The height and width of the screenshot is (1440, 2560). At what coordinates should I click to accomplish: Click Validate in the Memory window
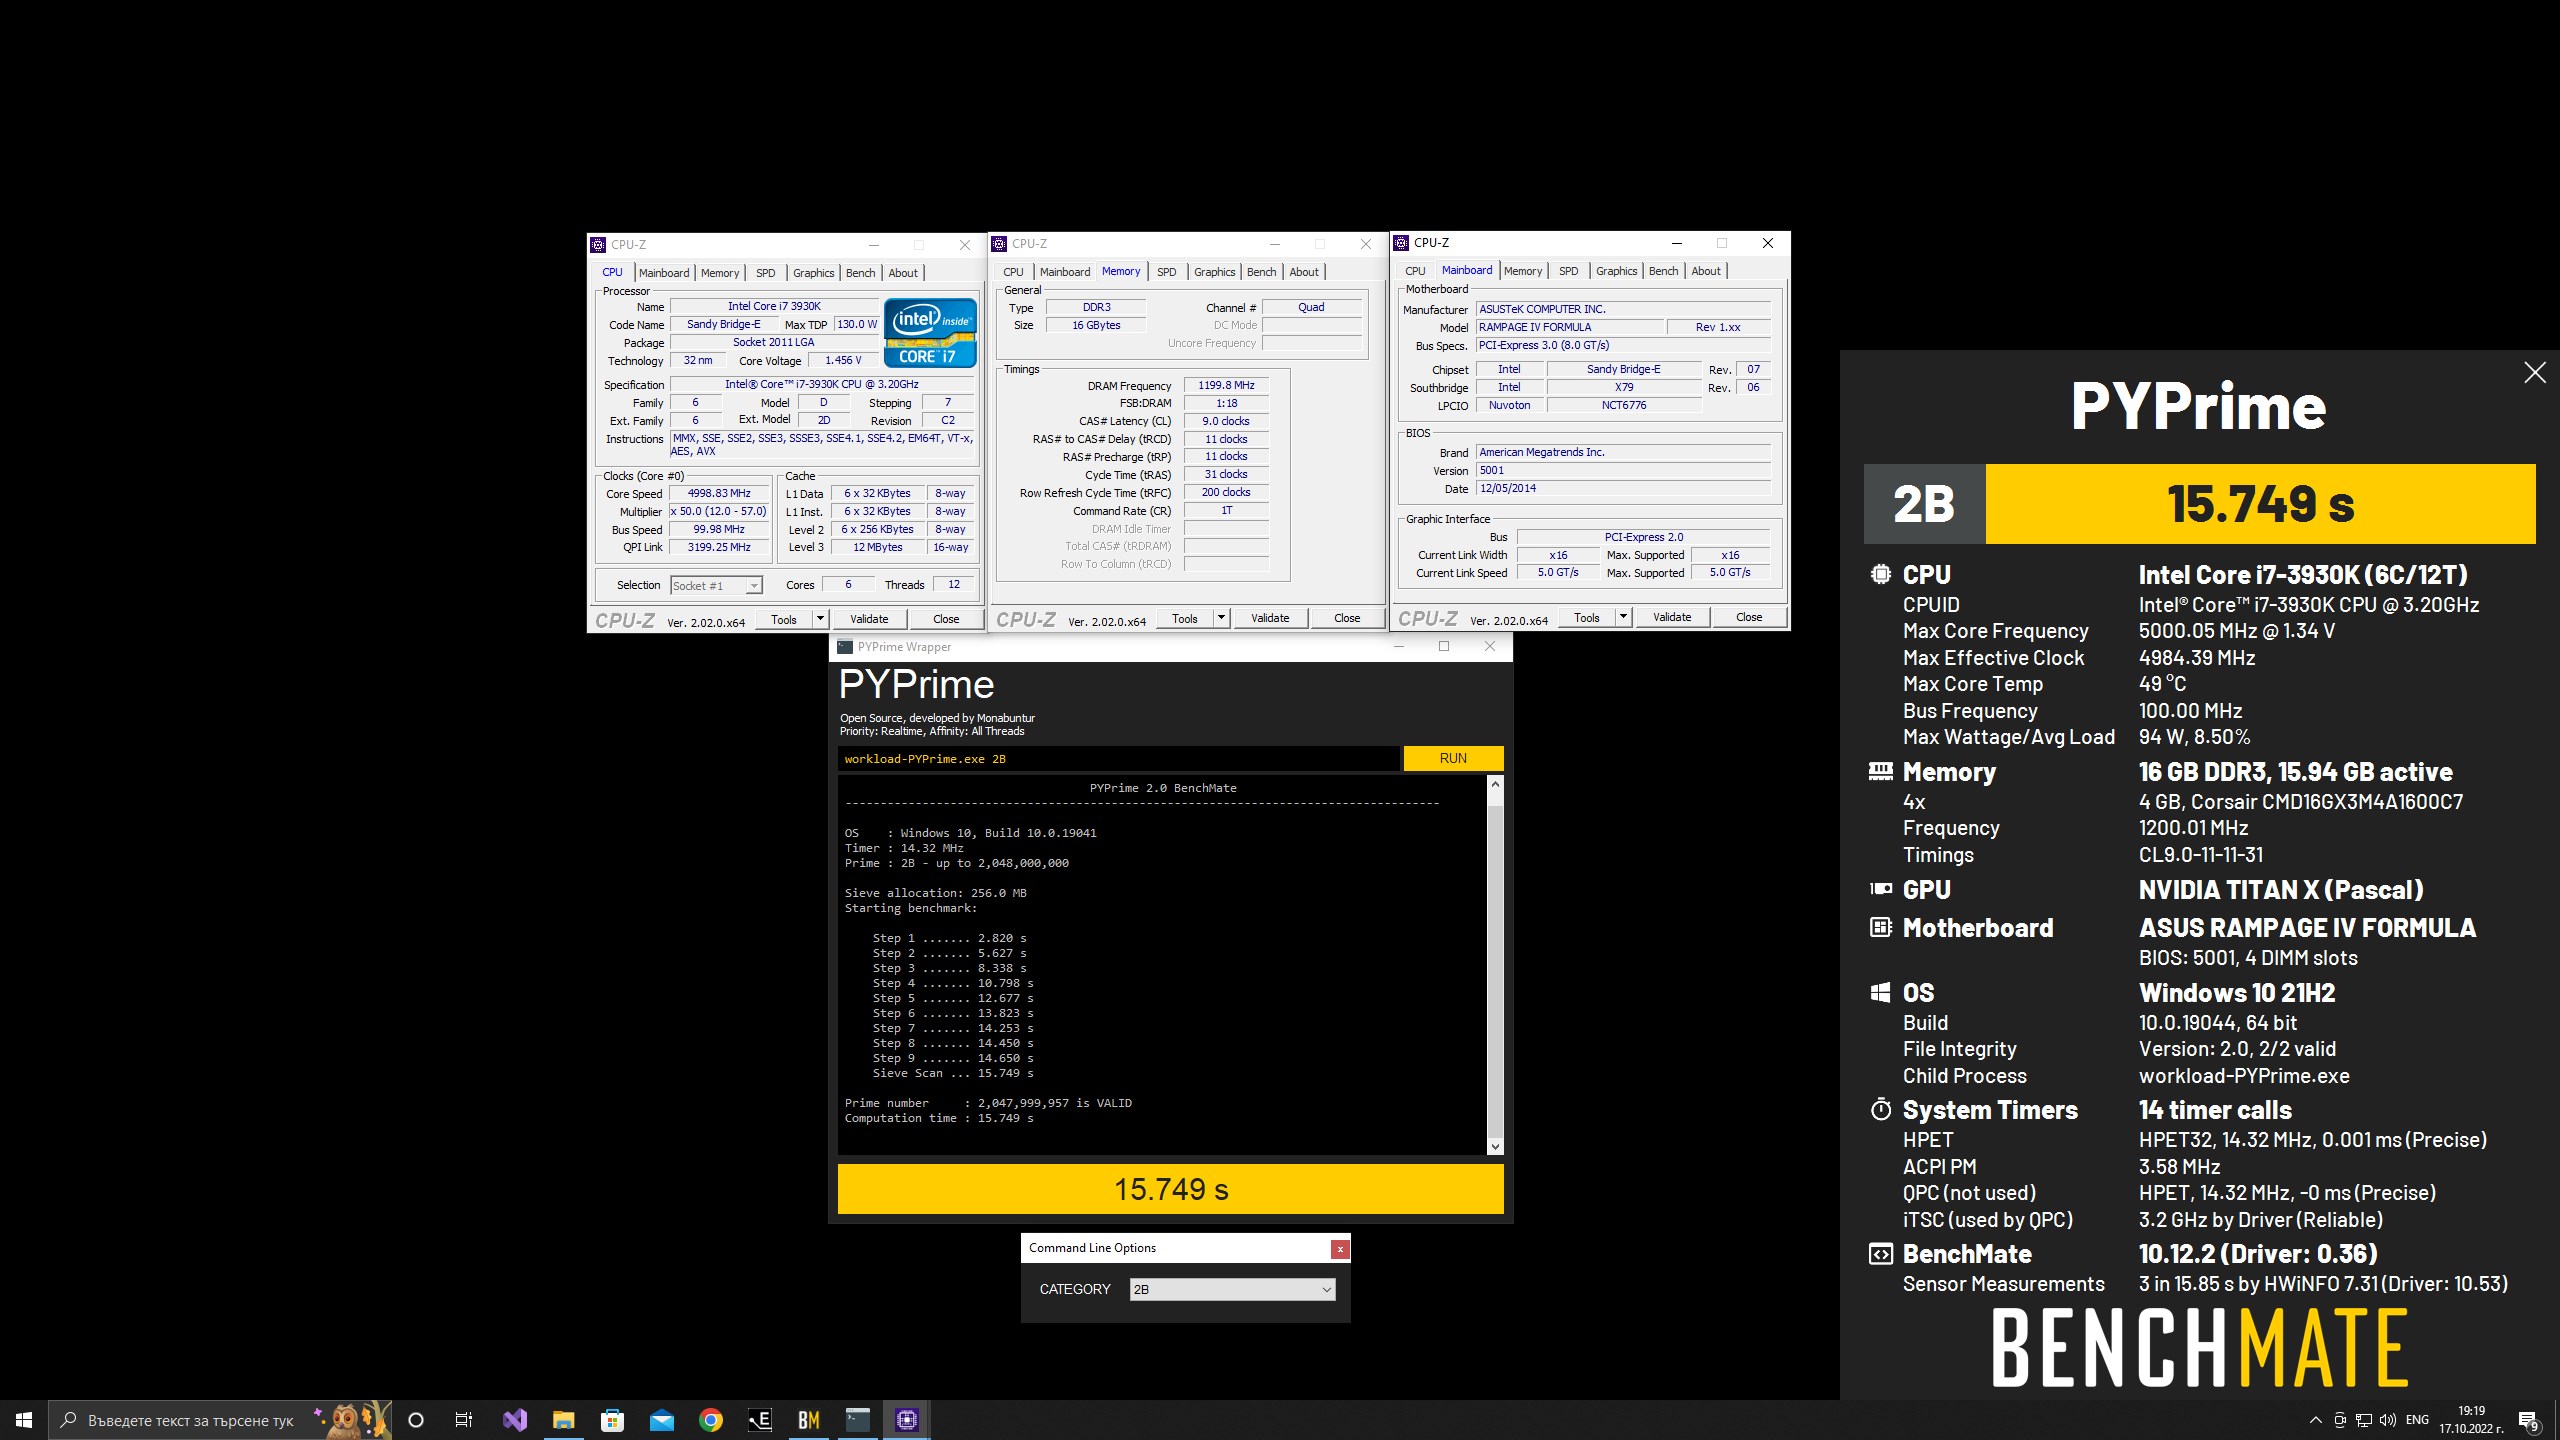(x=1270, y=618)
